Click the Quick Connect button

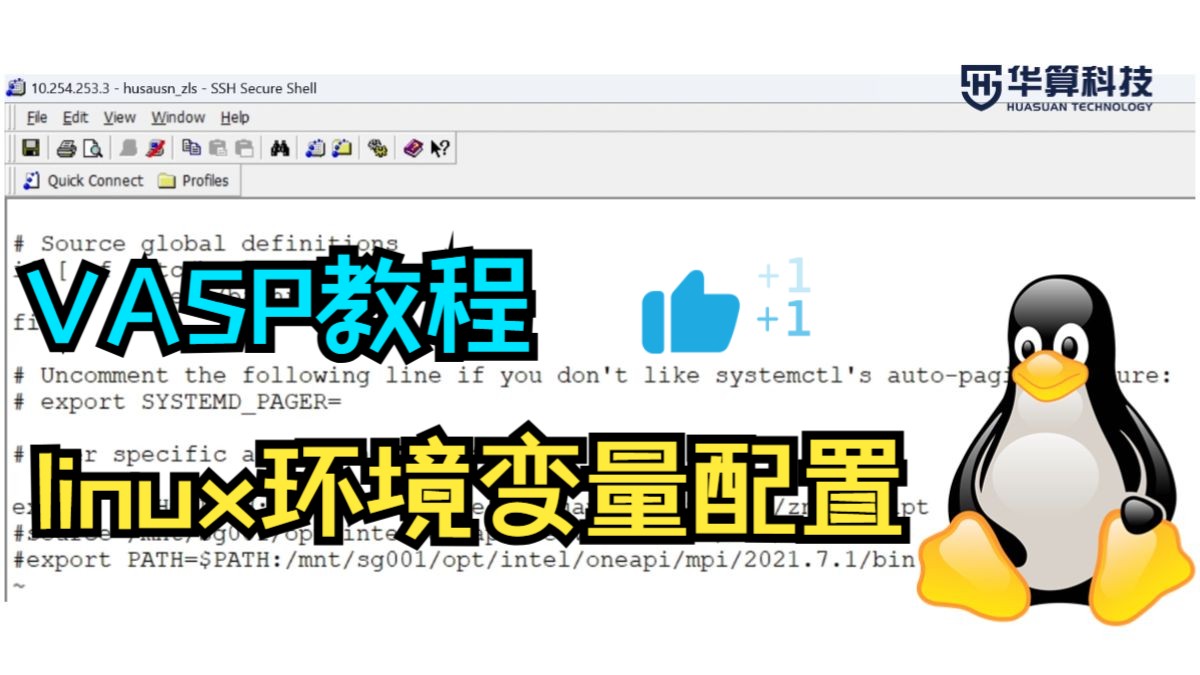click(x=83, y=181)
